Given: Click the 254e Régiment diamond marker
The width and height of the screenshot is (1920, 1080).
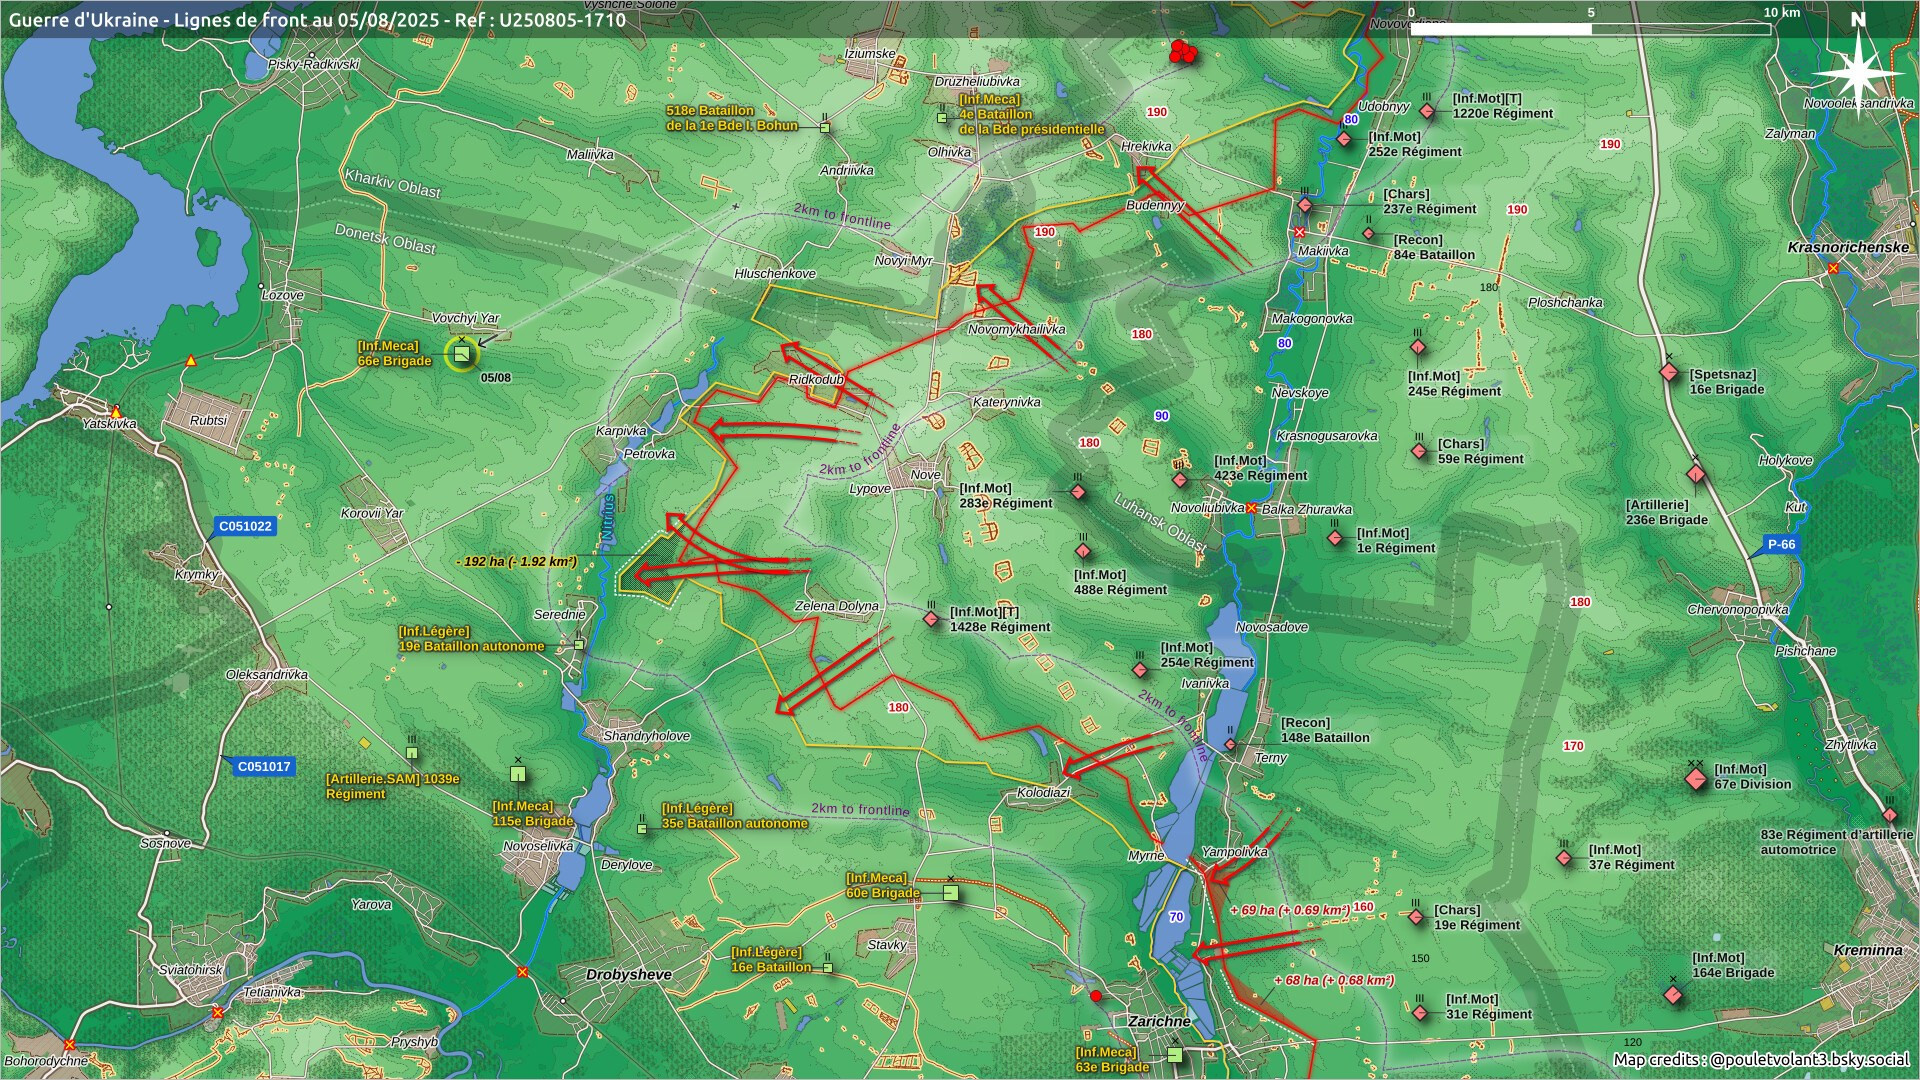Looking at the screenshot, I should (1140, 669).
